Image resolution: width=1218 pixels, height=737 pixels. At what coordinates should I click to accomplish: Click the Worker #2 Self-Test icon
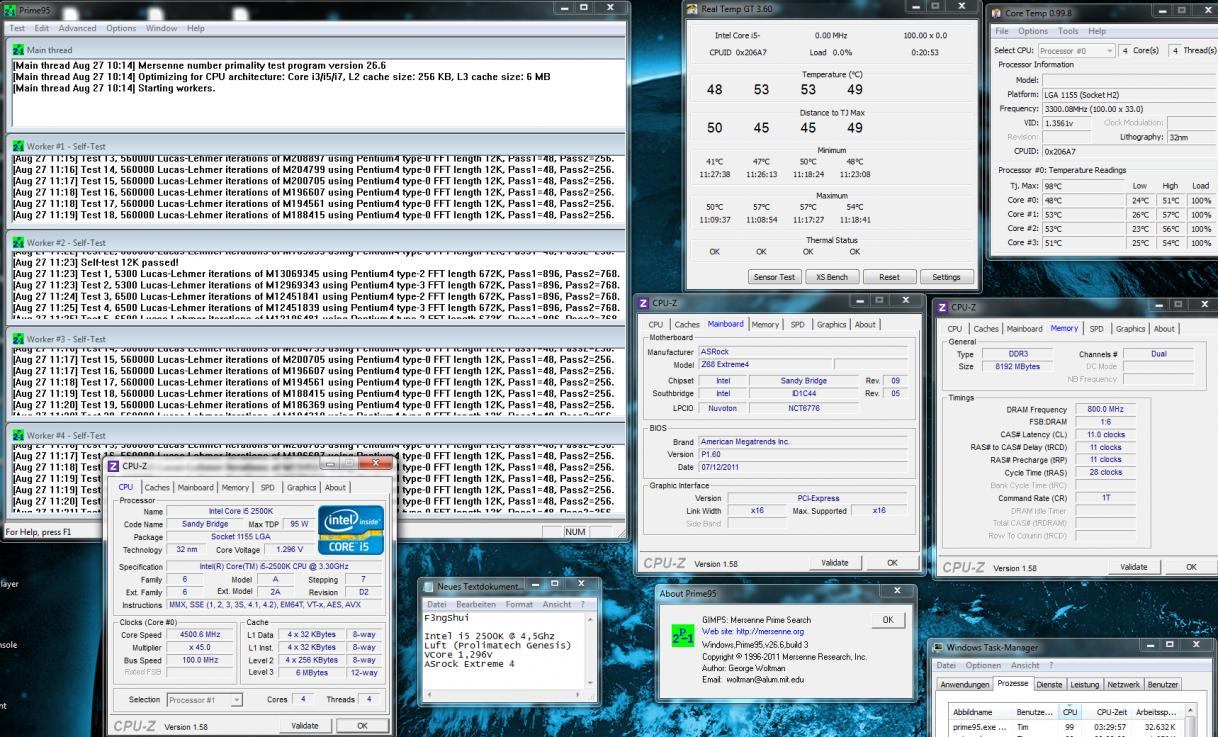pos(18,243)
